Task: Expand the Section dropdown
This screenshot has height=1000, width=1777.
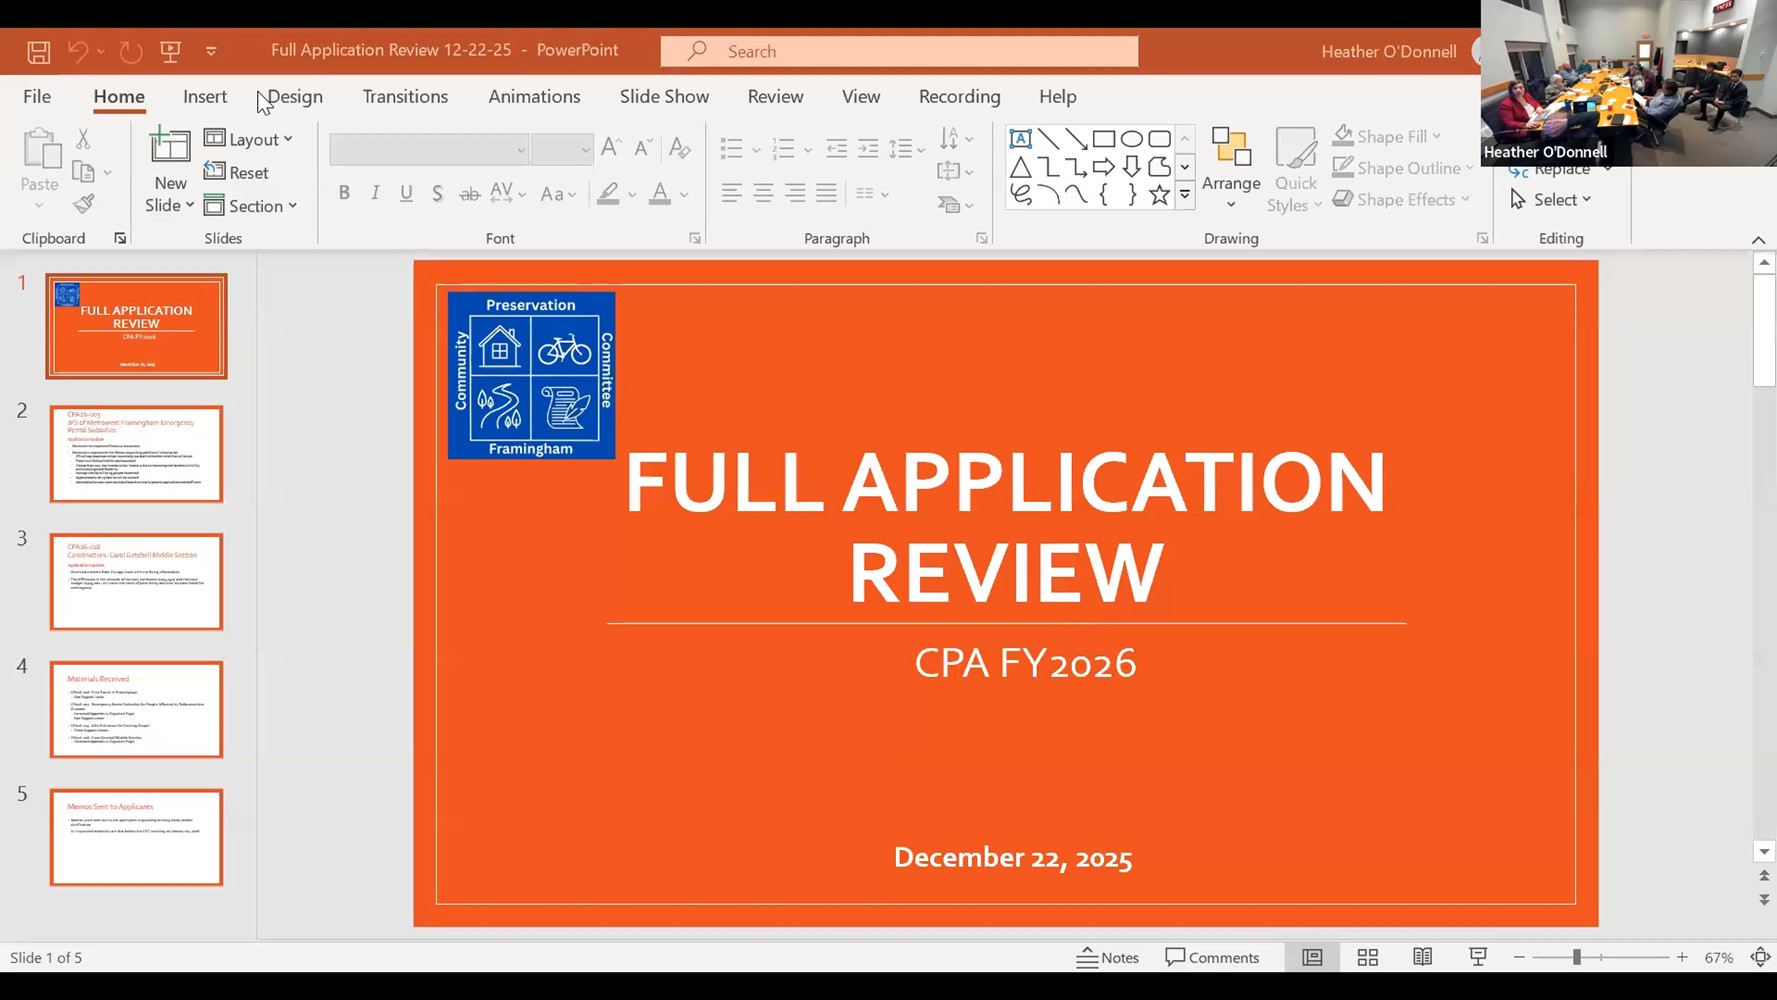Action: 251,206
